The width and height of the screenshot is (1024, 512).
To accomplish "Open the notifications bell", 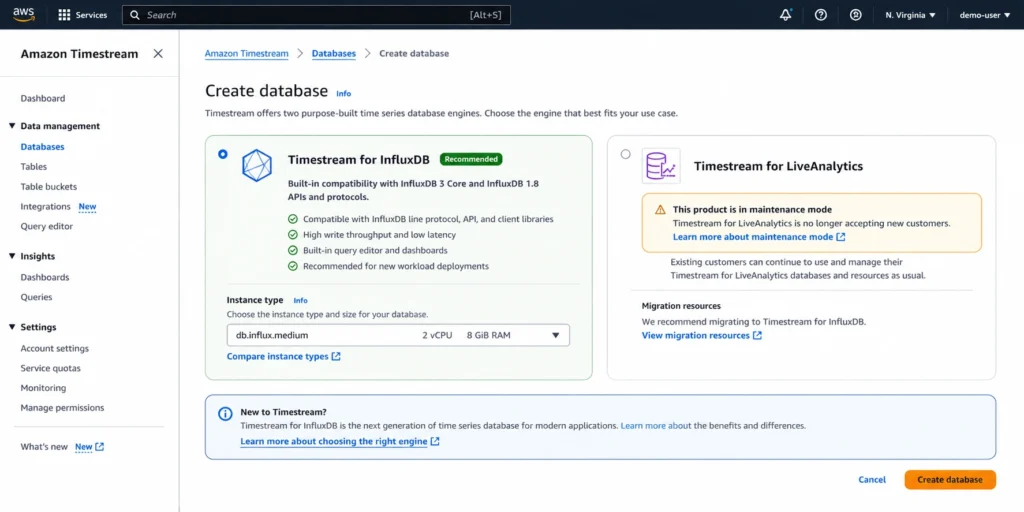I will pyautogui.click(x=786, y=15).
